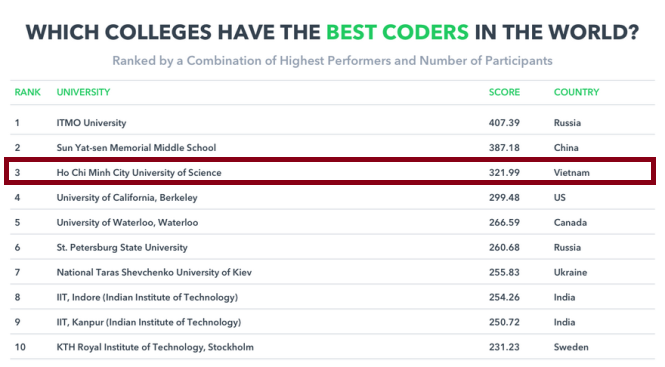
Task: Select National Taras Shevchenko University of Kiev
Action: pyautogui.click(x=154, y=272)
